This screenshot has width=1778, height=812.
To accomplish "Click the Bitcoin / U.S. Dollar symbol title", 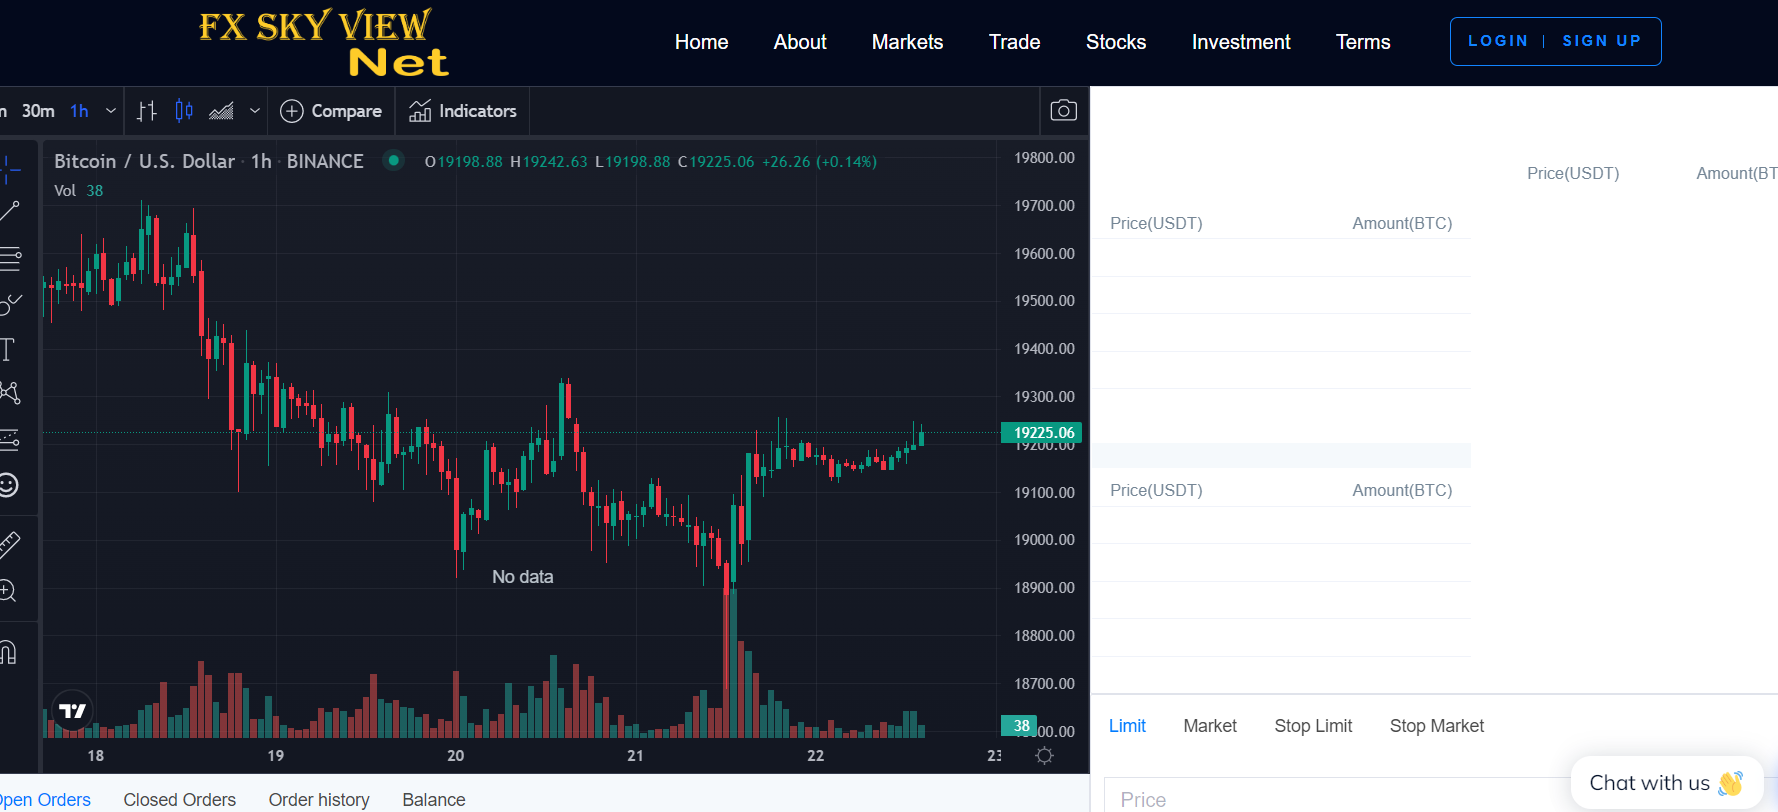I will (x=144, y=161).
